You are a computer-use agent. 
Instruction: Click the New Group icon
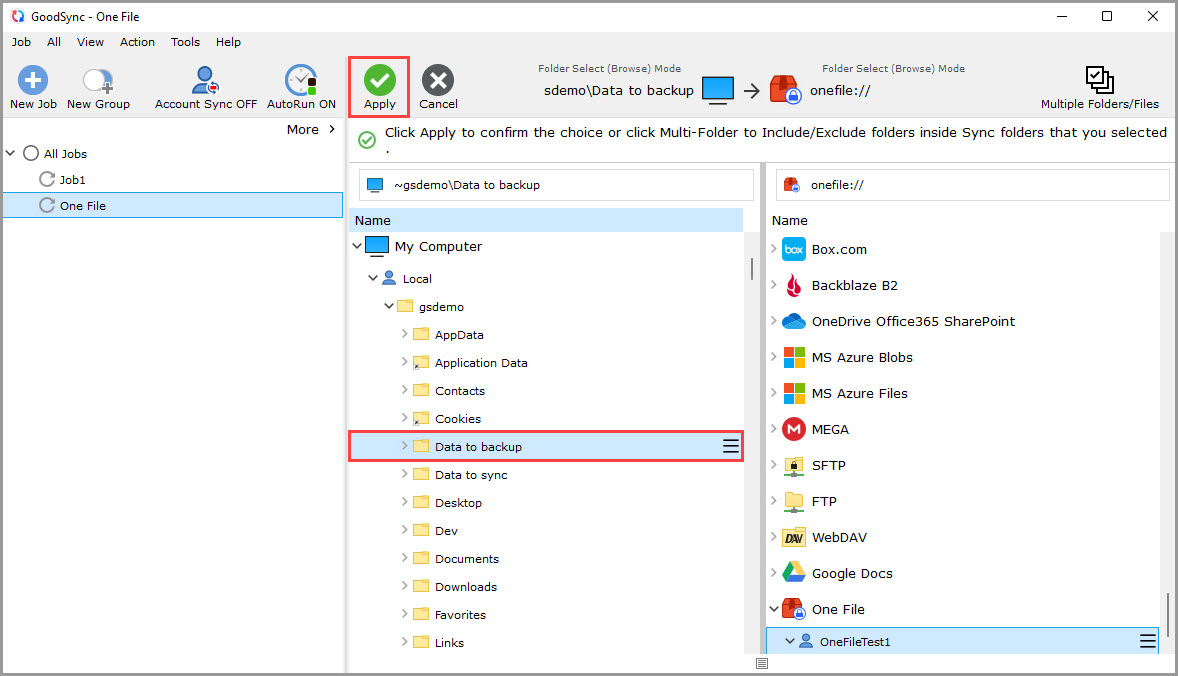point(98,80)
